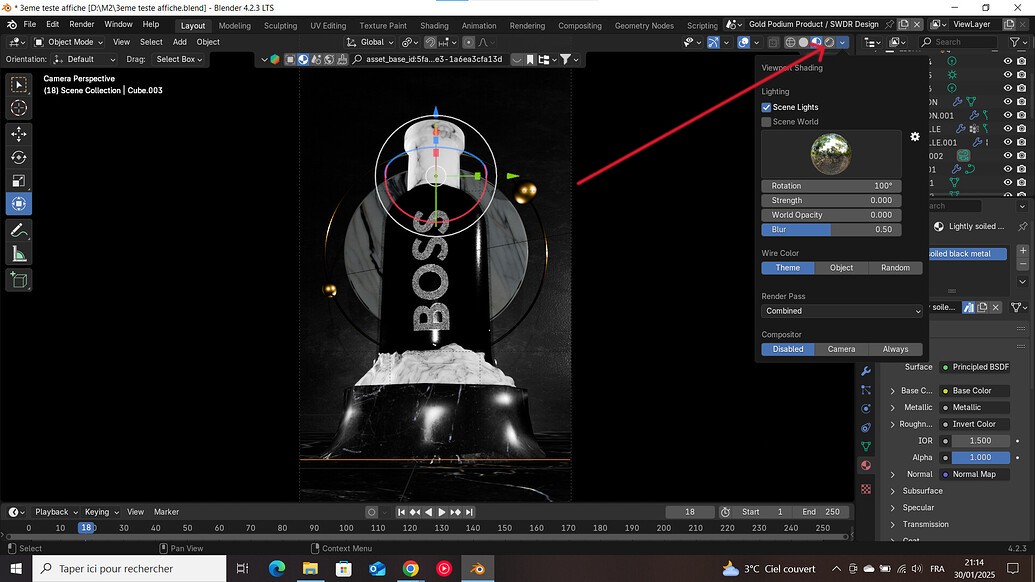Open the Object Mode dropdown
The height and width of the screenshot is (582, 1035).
(x=69, y=42)
